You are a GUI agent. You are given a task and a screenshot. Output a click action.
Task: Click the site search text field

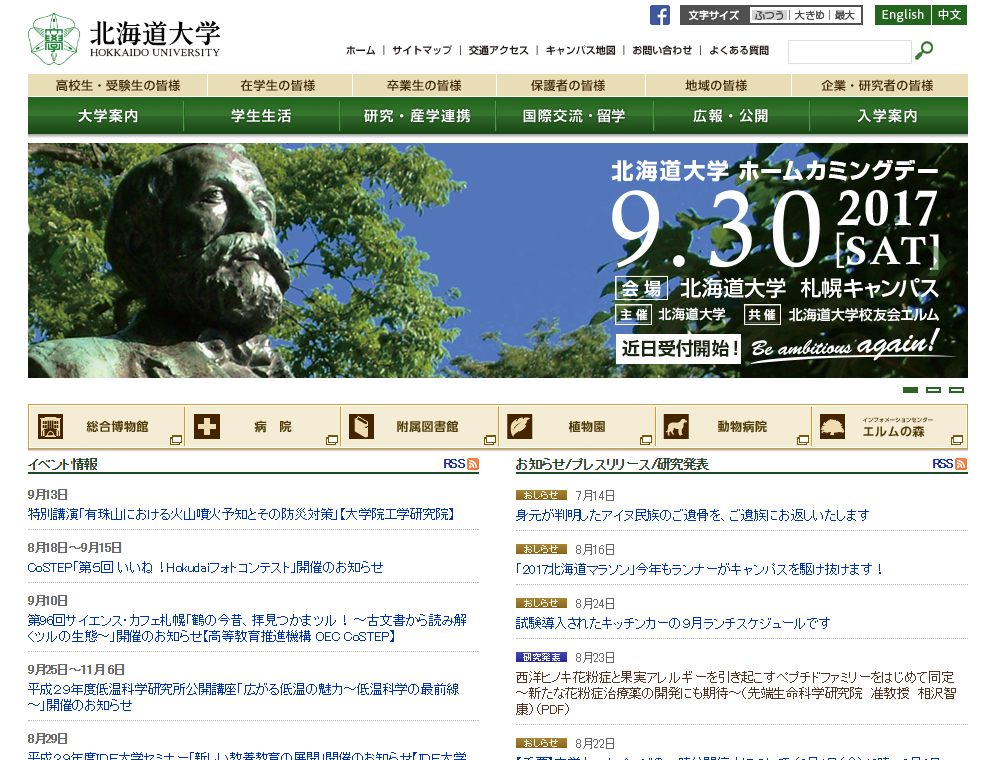pyautogui.click(x=850, y=51)
